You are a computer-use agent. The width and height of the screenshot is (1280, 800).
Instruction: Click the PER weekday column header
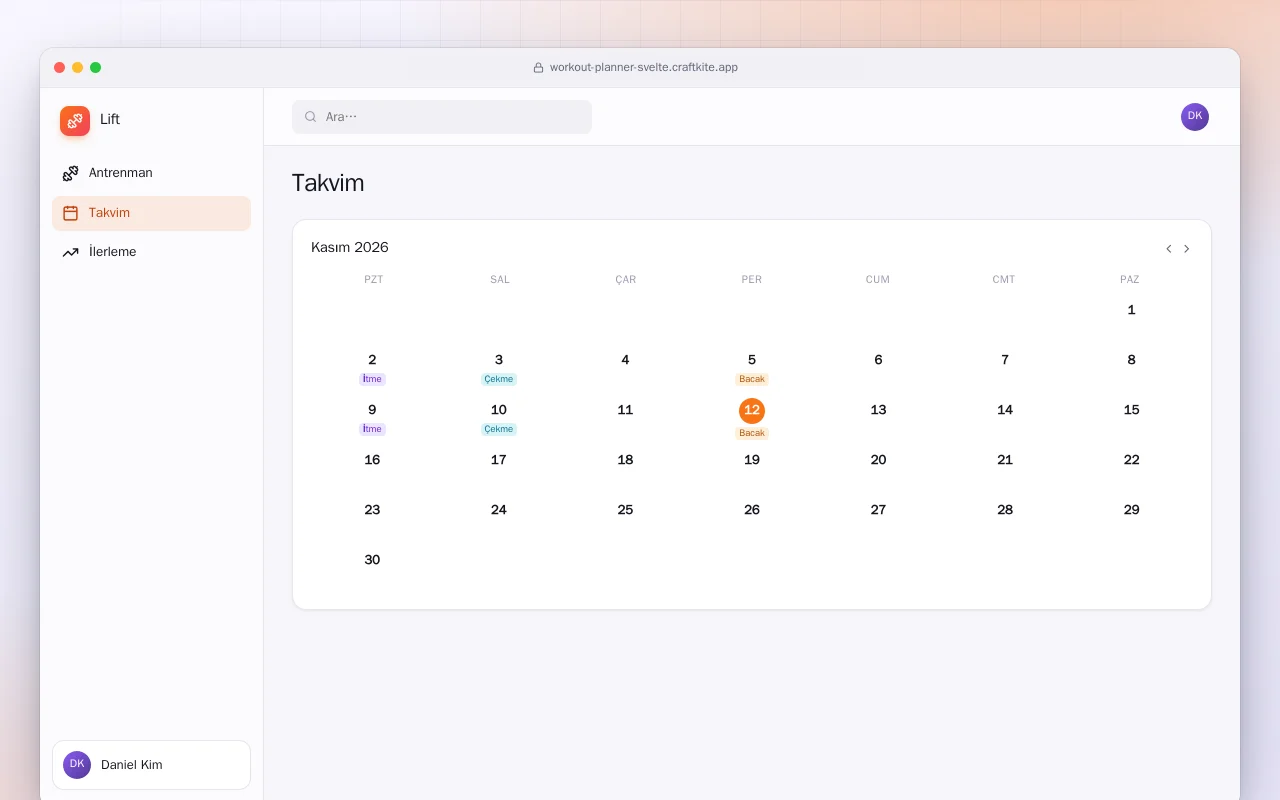pos(752,280)
